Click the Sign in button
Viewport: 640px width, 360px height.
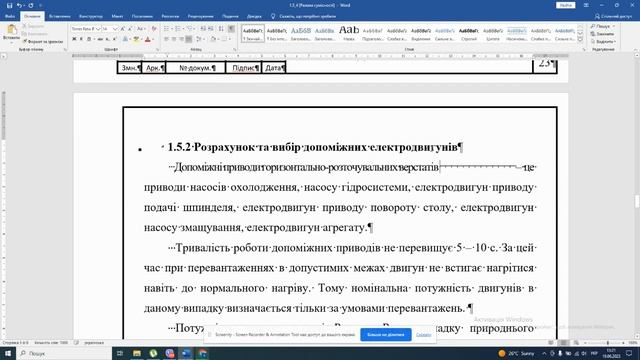point(565,5)
